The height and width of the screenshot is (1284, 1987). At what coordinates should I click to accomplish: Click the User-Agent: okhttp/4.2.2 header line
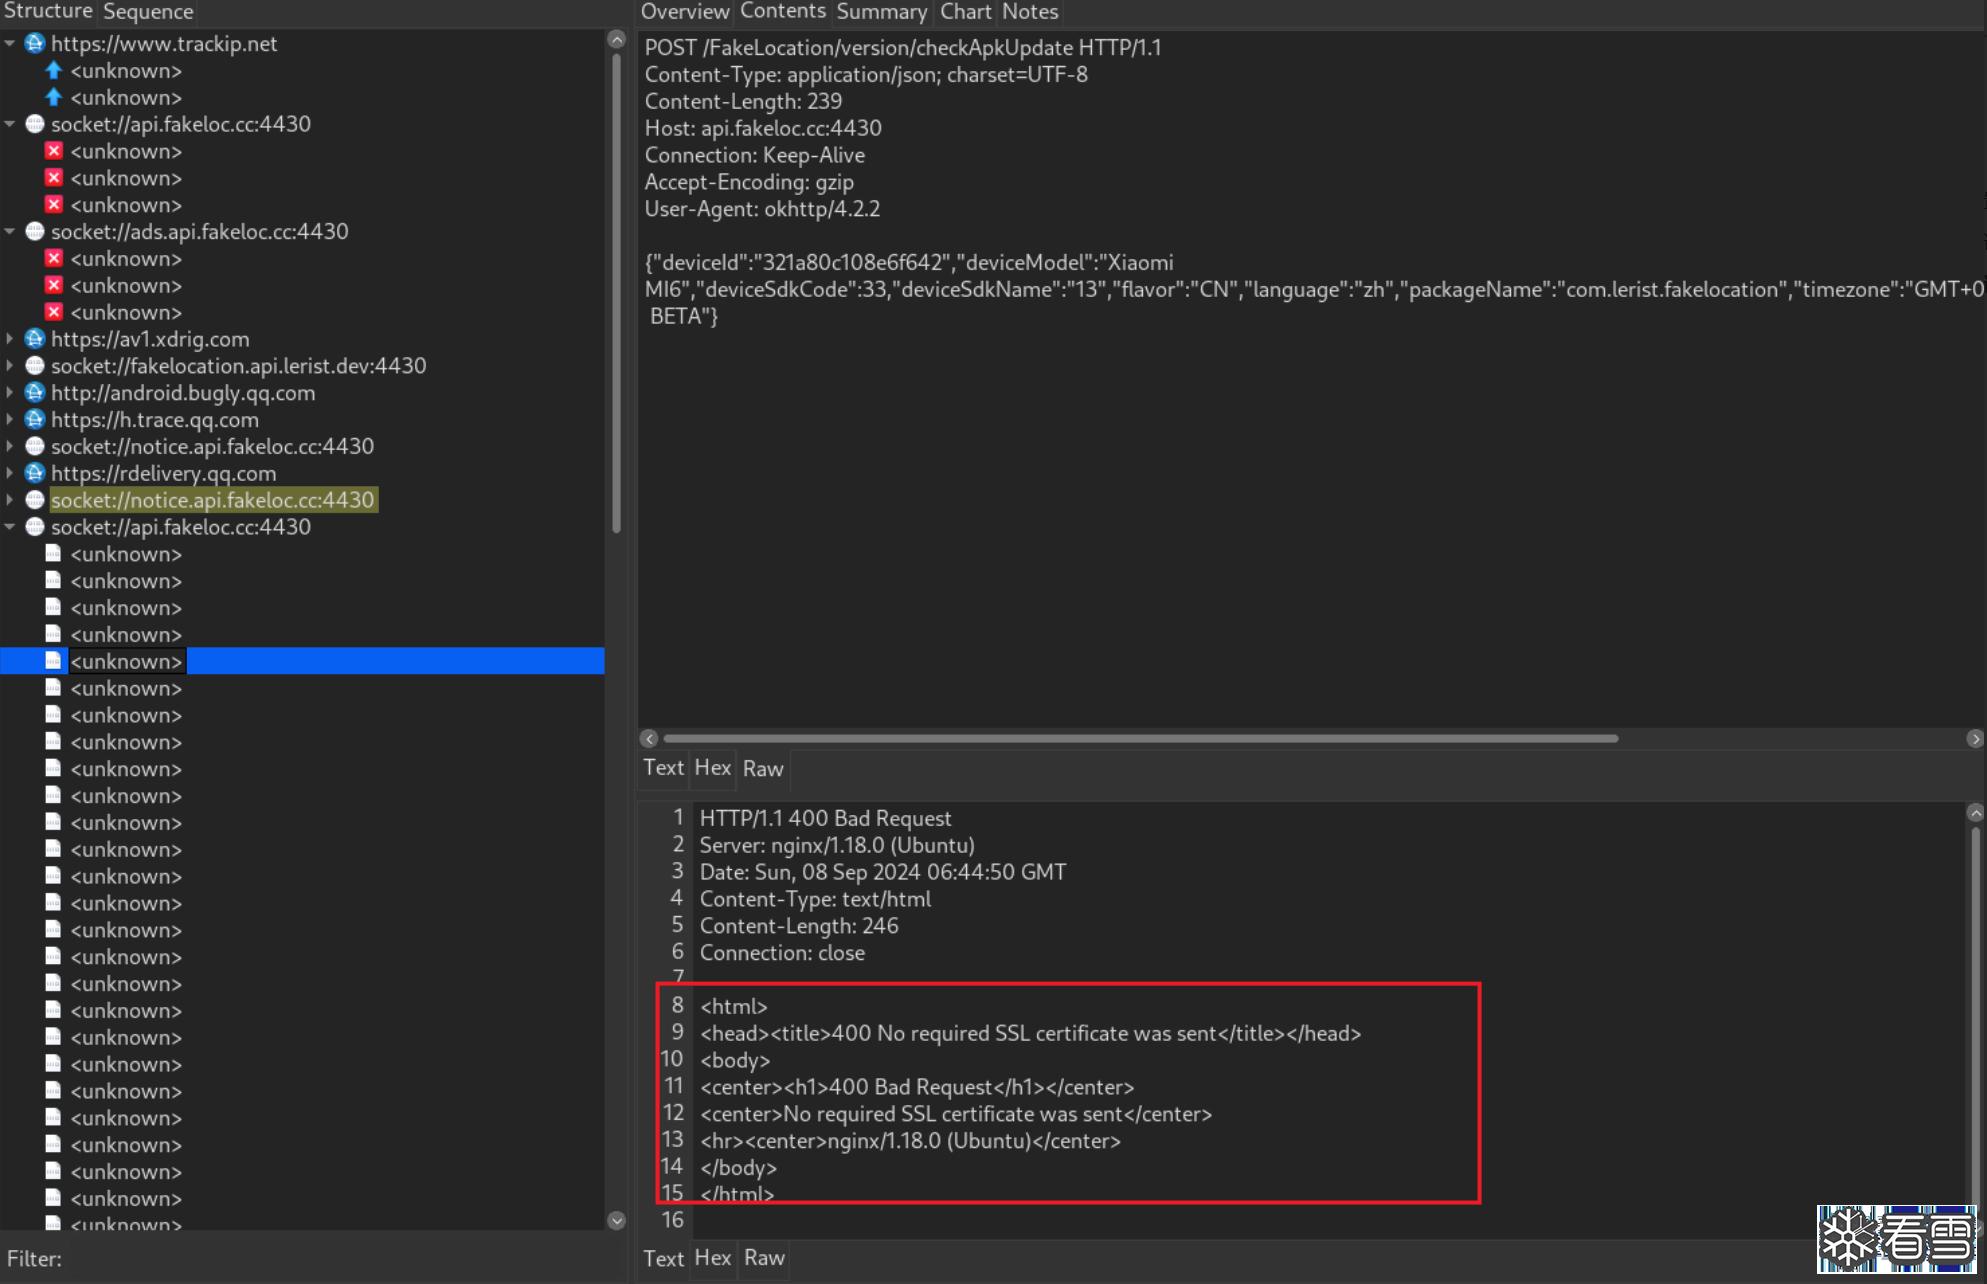[x=762, y=209]
